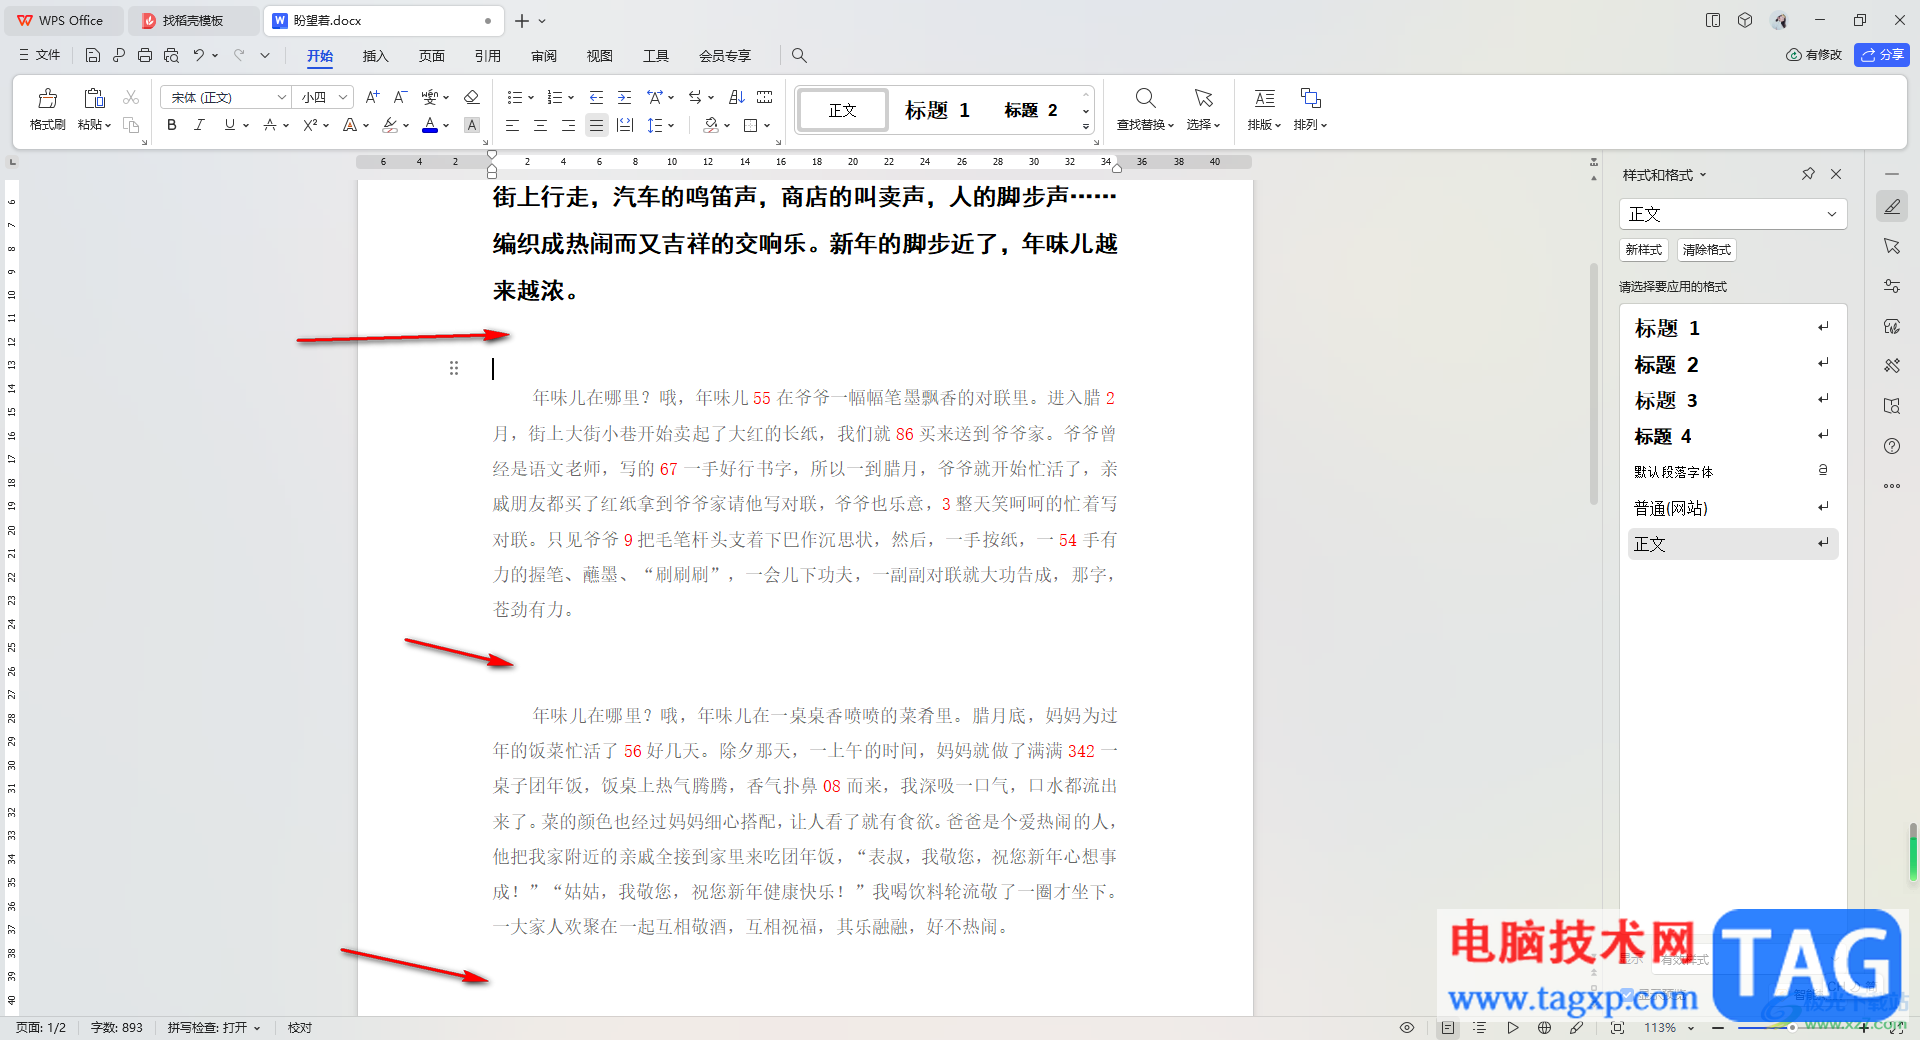Viewport: 1920px width, 1040px height.
Task: Align paragraph text left
Action: pos(512,125)
